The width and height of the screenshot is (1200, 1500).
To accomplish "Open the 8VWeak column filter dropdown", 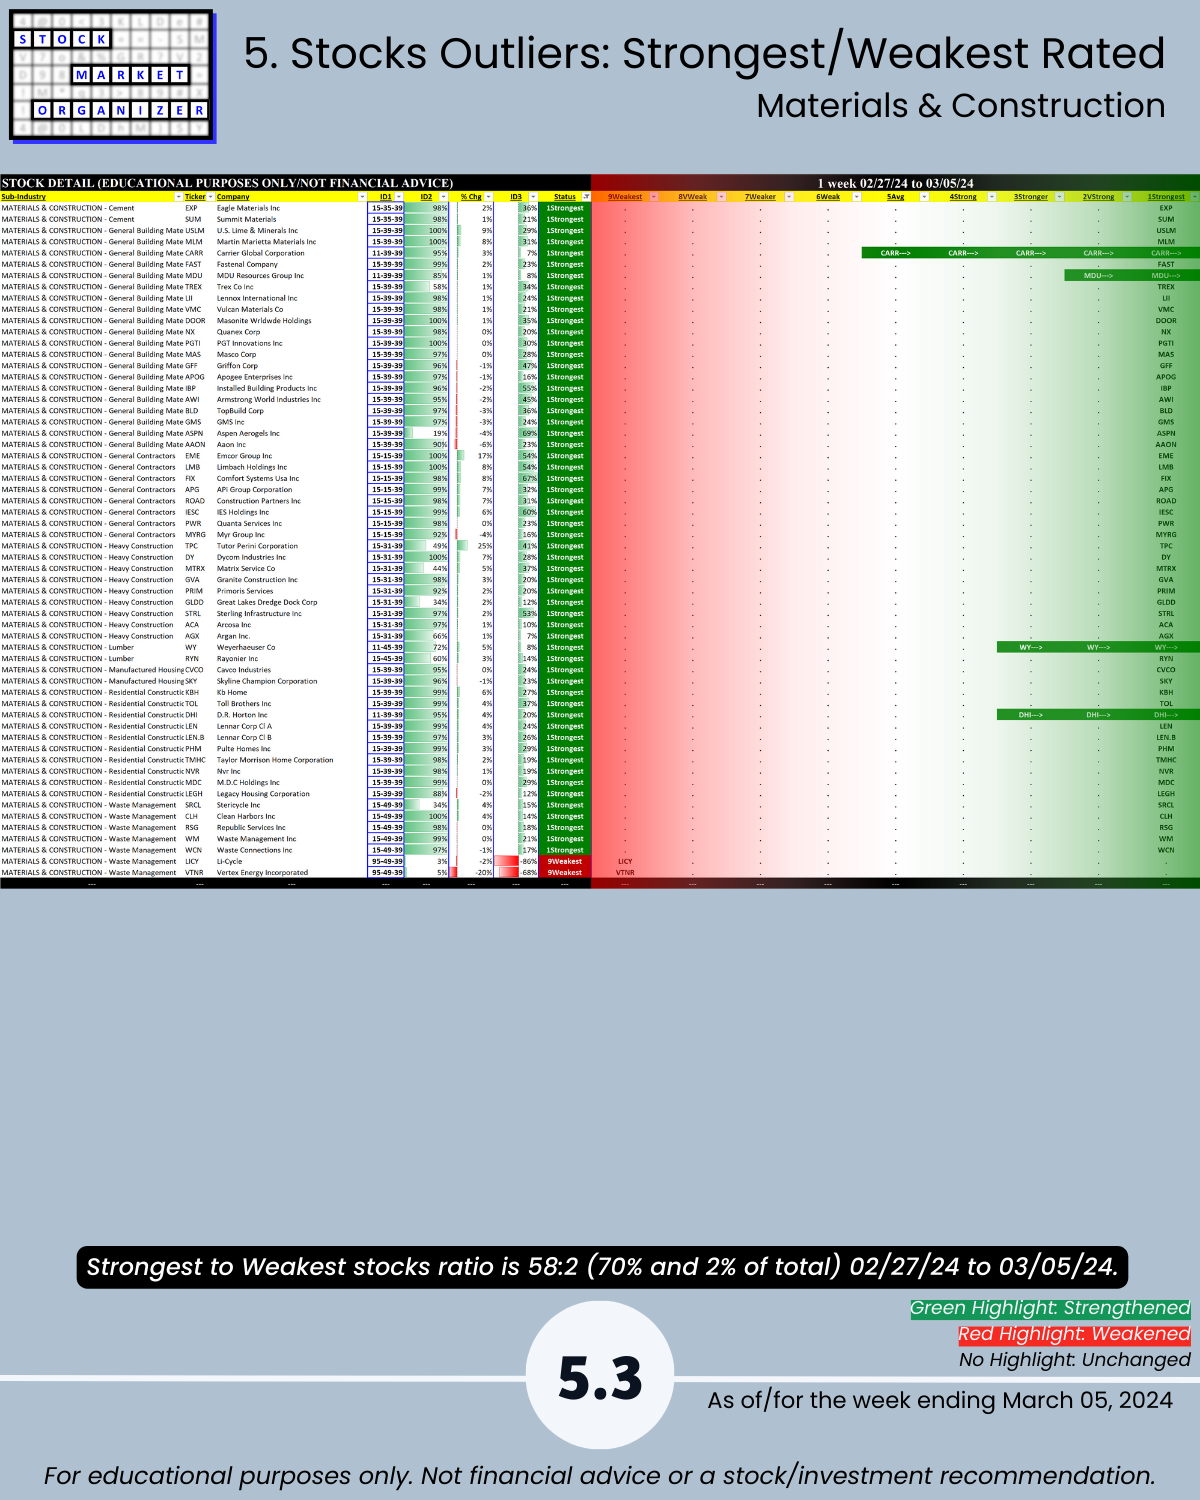I will (721, 197).
